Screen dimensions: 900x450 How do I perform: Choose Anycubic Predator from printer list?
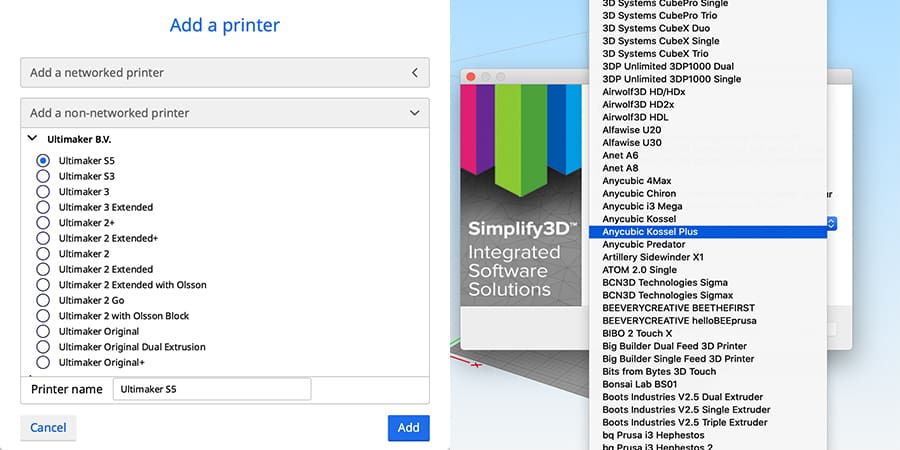click(708, 245)
